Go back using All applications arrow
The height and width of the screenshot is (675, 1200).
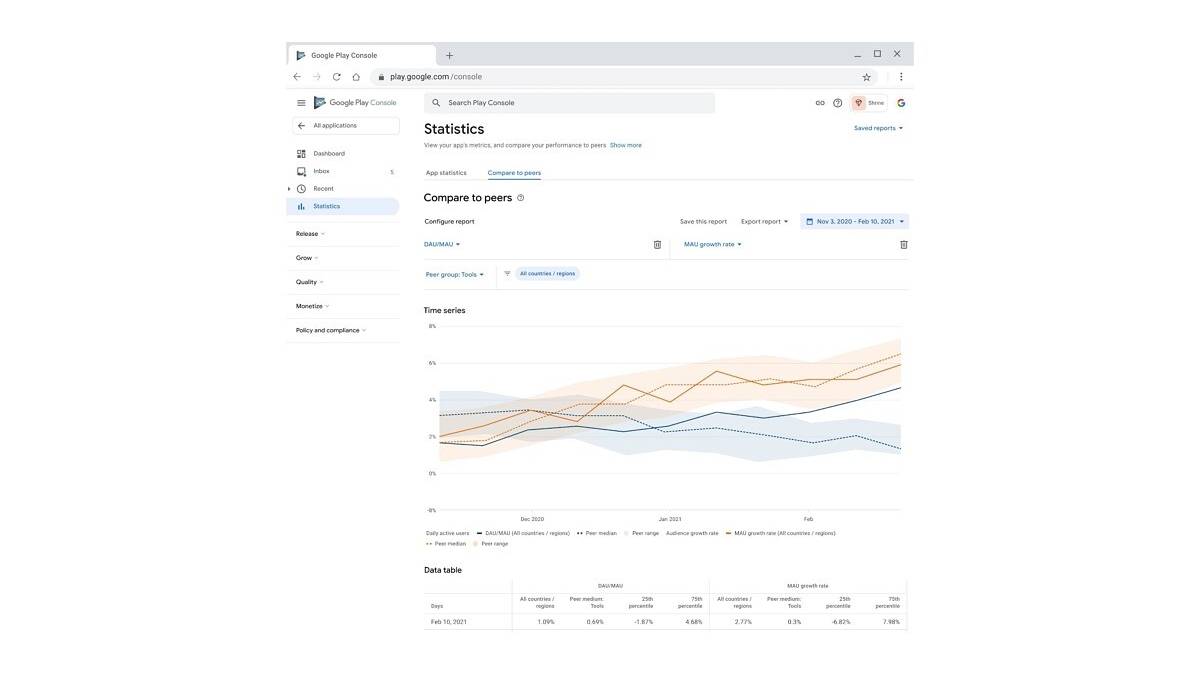[301, 126]
